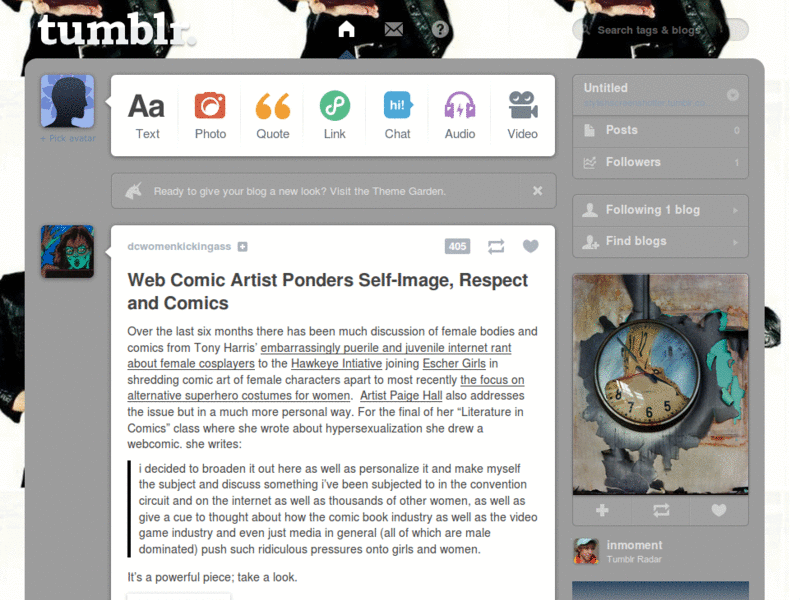
Task: Expand the Following 1 blog arrow
Action: click(x=735, y=210)
